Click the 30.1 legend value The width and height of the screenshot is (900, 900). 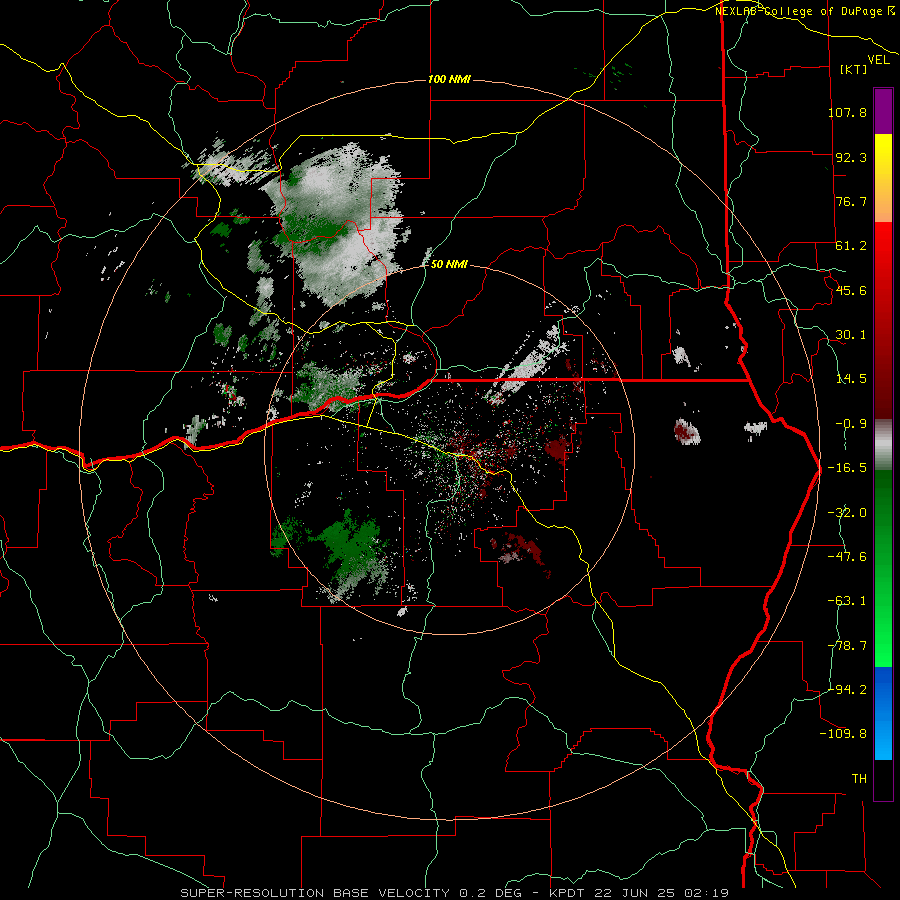point(851,334)
